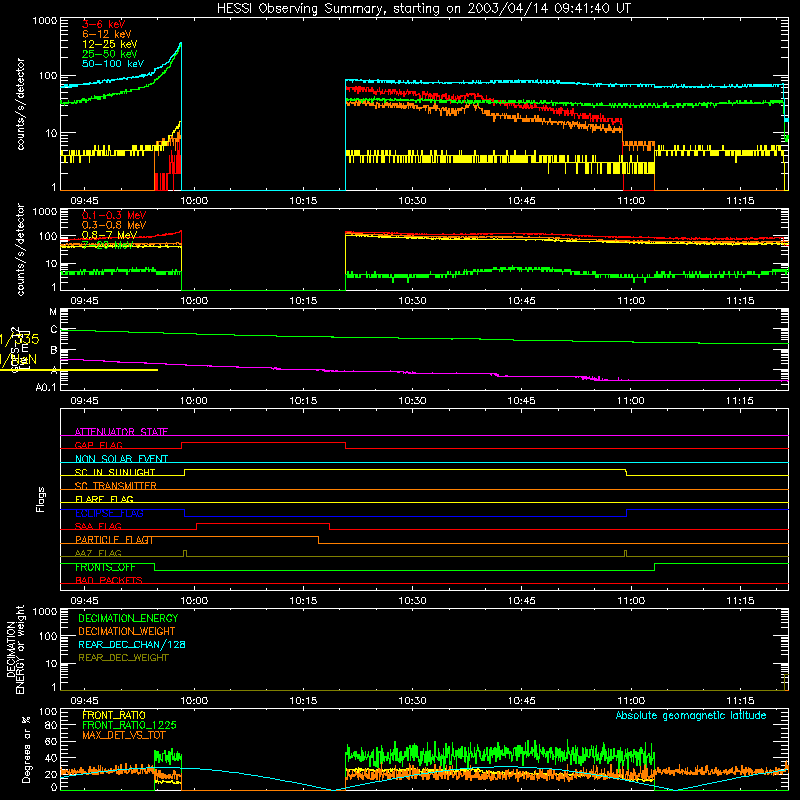This screenshot has height=800, width=800.
Task: Click the 12-25 keV legend label
Action: [x=109, y=44]
